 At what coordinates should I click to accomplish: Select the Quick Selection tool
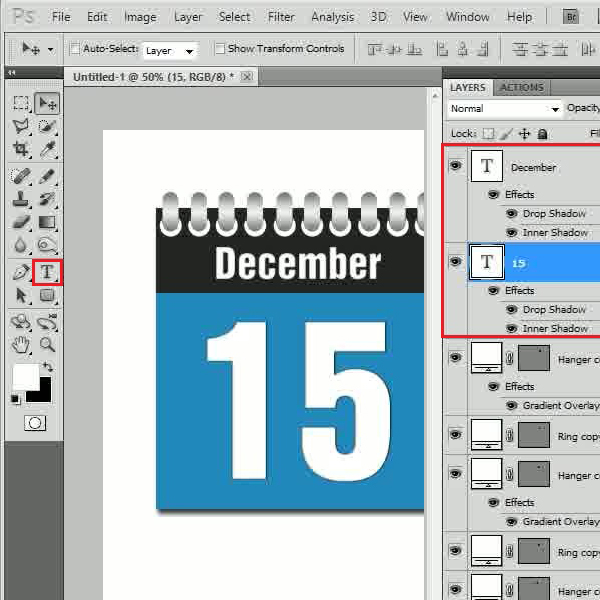[47, 126]
